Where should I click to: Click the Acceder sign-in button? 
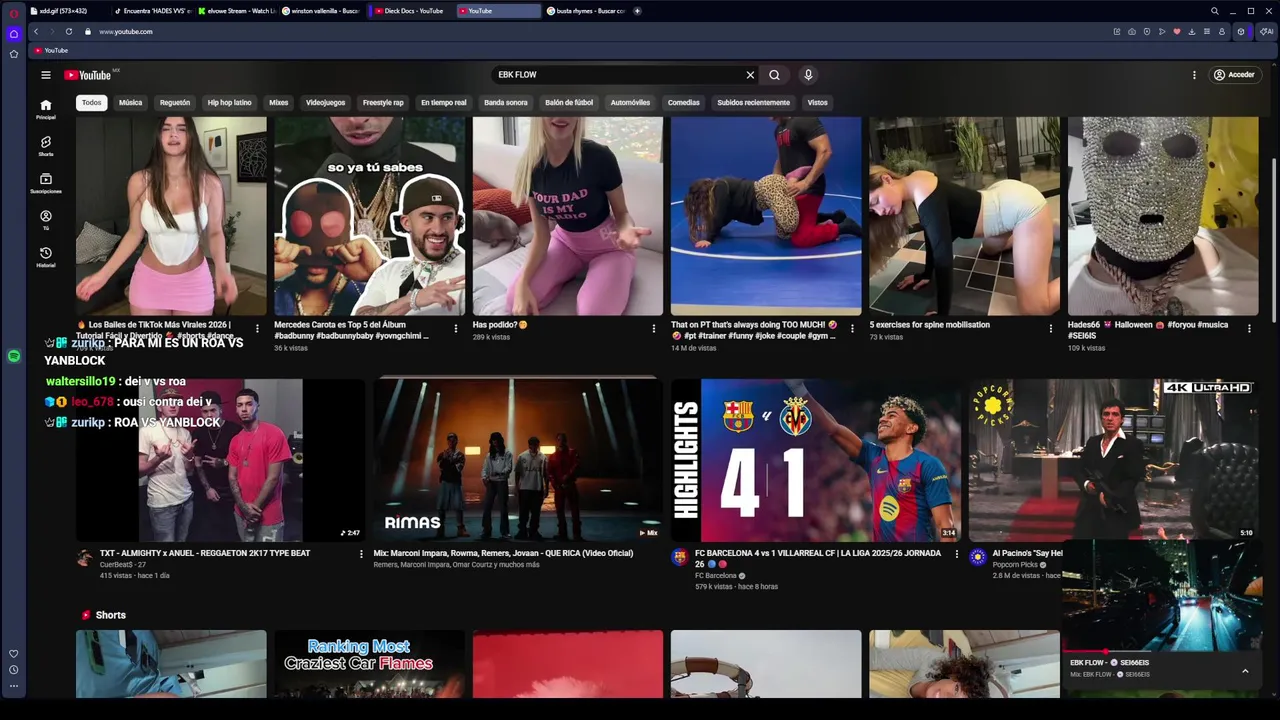click(1234, 75)
